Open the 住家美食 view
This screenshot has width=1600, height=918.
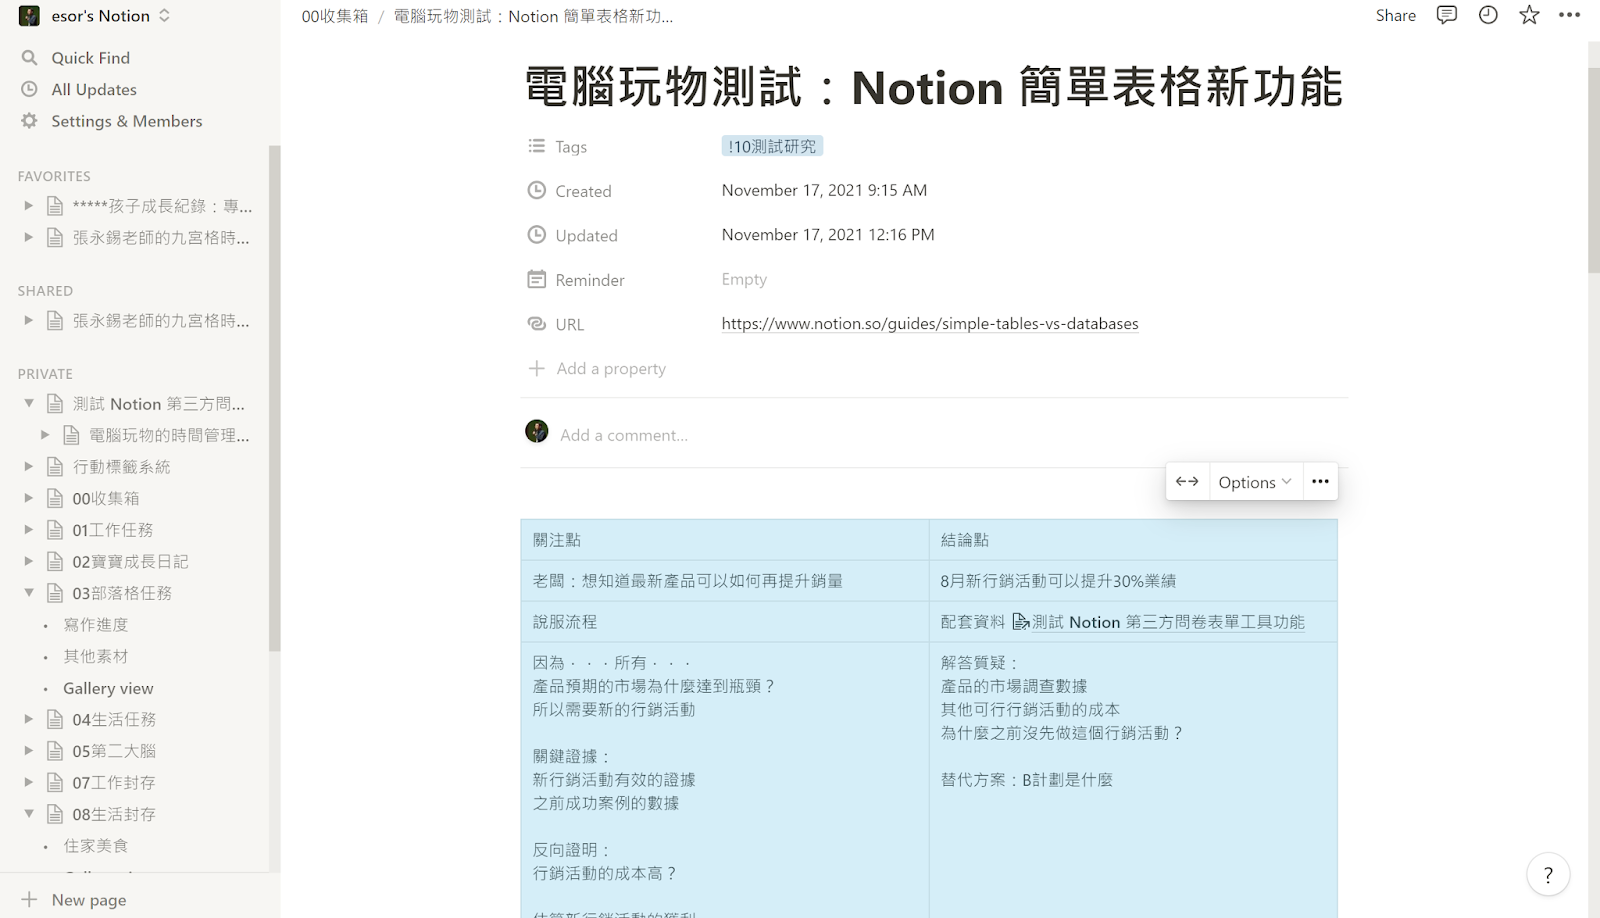[x=96, y=846]
